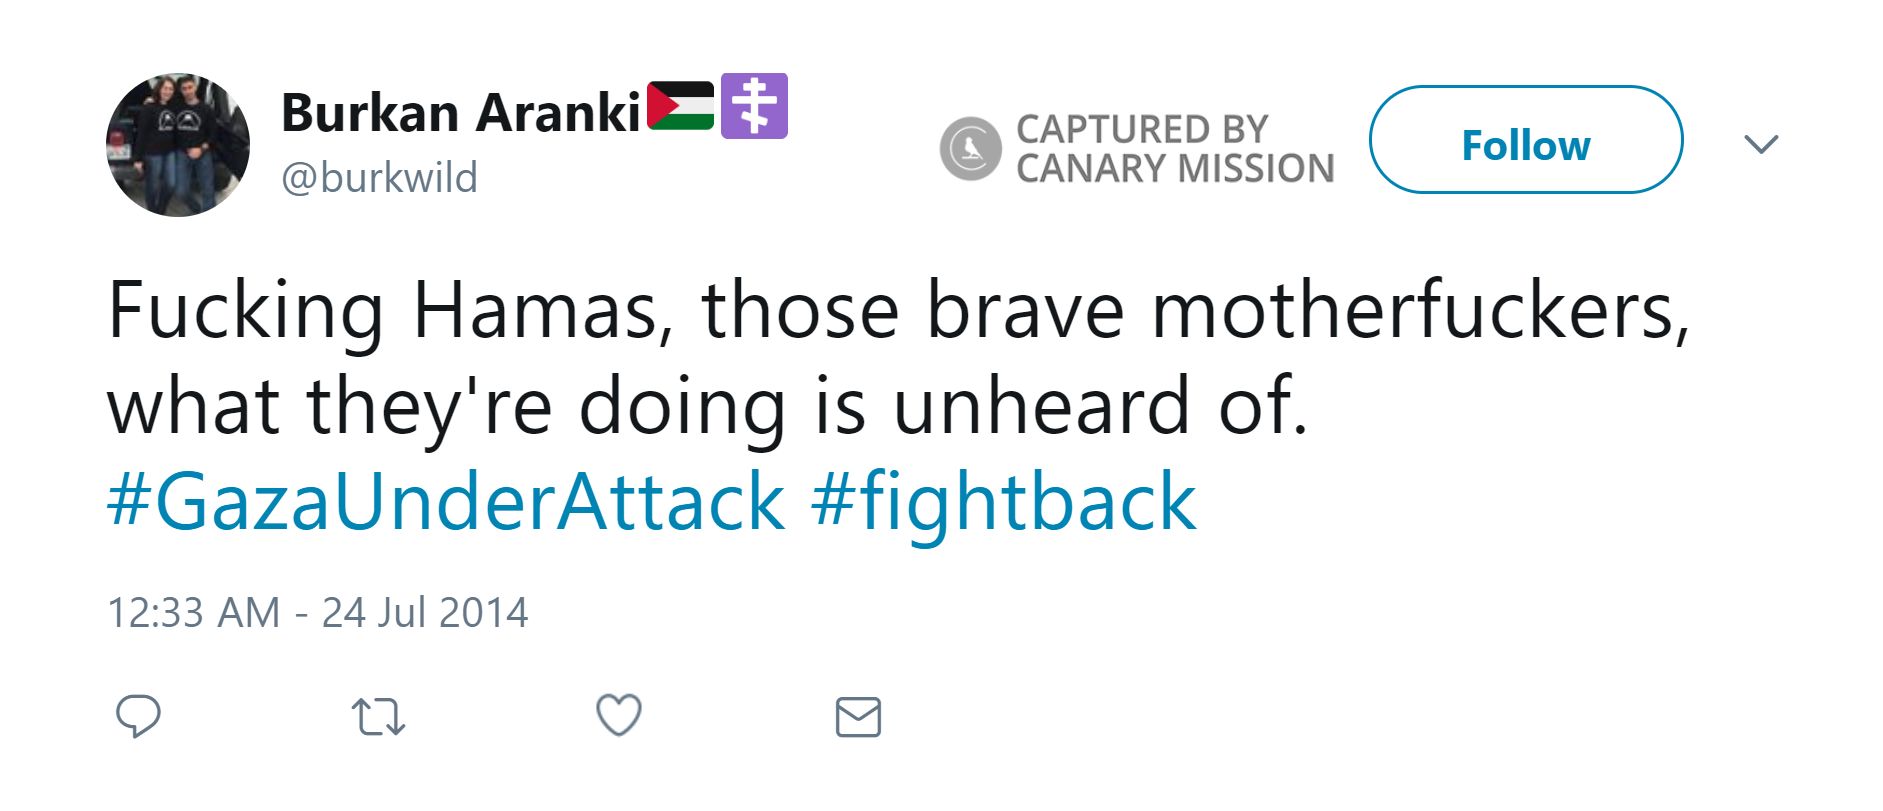
Task: Open the #fightback hashtag
Action: 1003,502
